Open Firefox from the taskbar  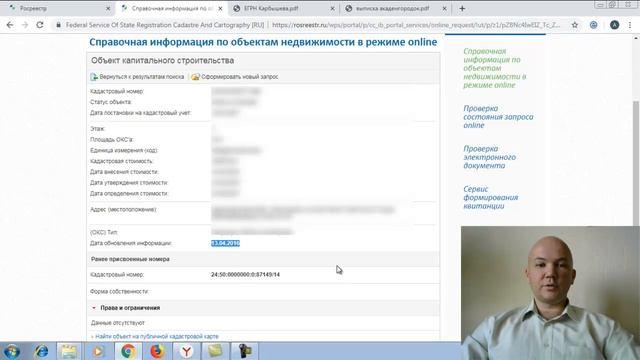157,351
